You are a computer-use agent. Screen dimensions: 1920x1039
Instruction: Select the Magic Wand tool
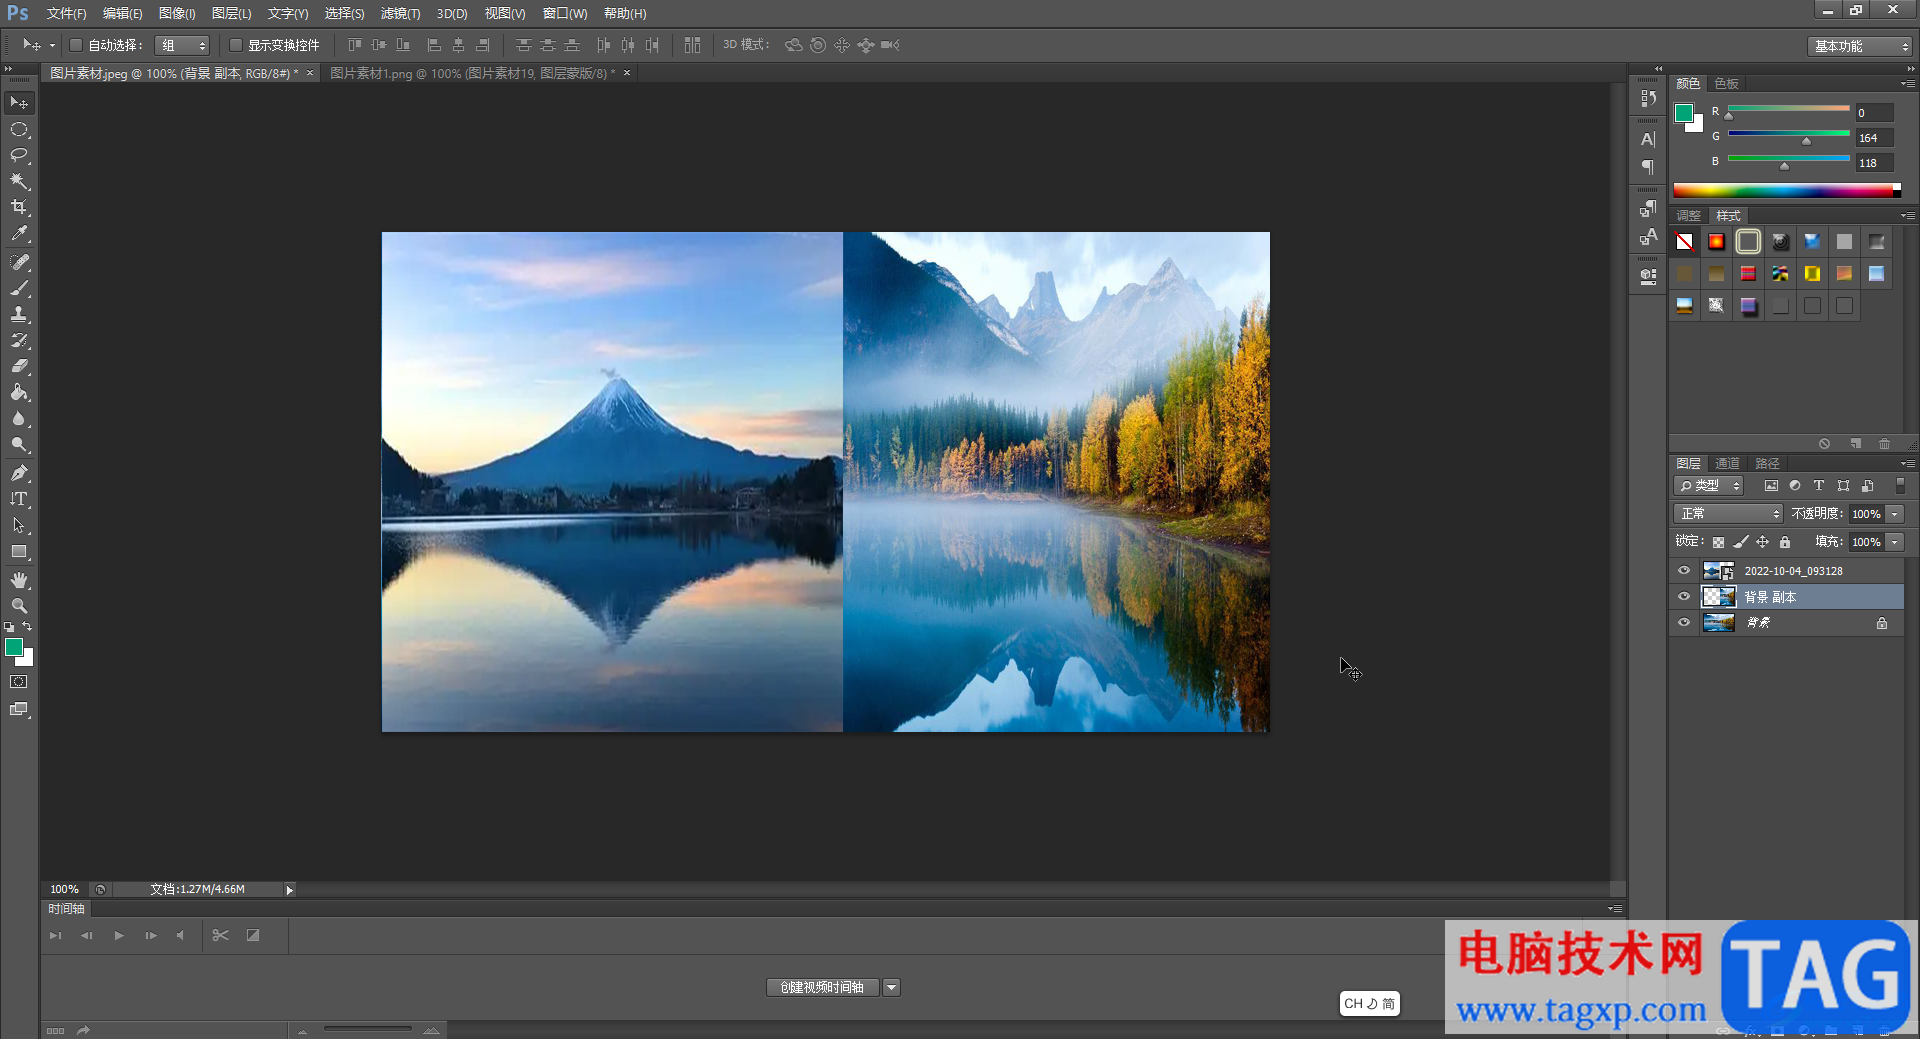19,181
